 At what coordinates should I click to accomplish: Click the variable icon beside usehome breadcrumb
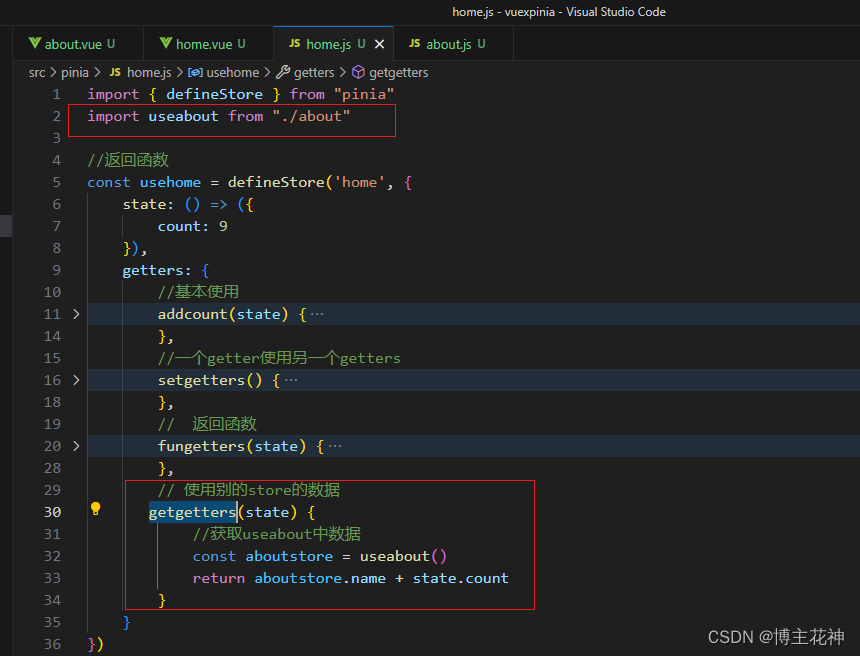[x=195, y=72]
